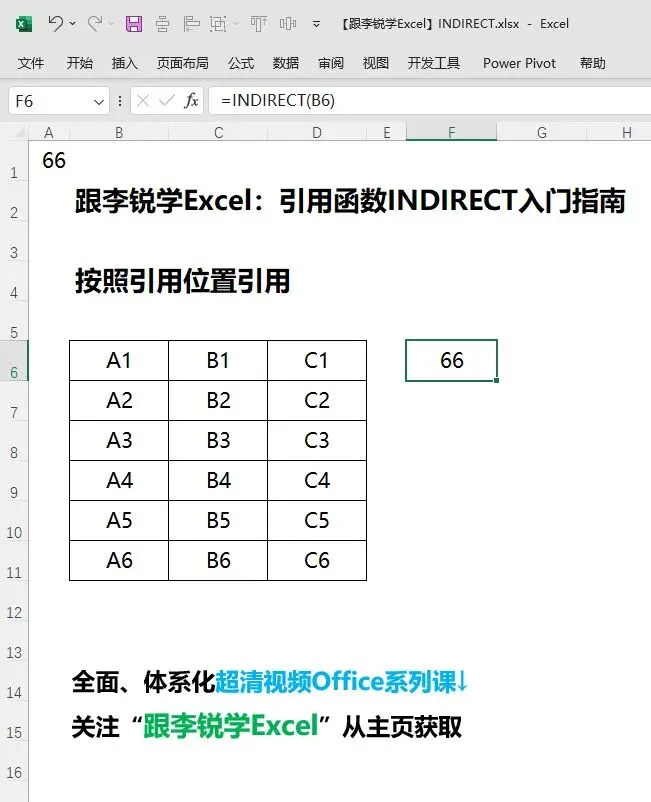This screenshot has height=802, width=651.
Task: Select the table cell A1
Action: point(119,361)
